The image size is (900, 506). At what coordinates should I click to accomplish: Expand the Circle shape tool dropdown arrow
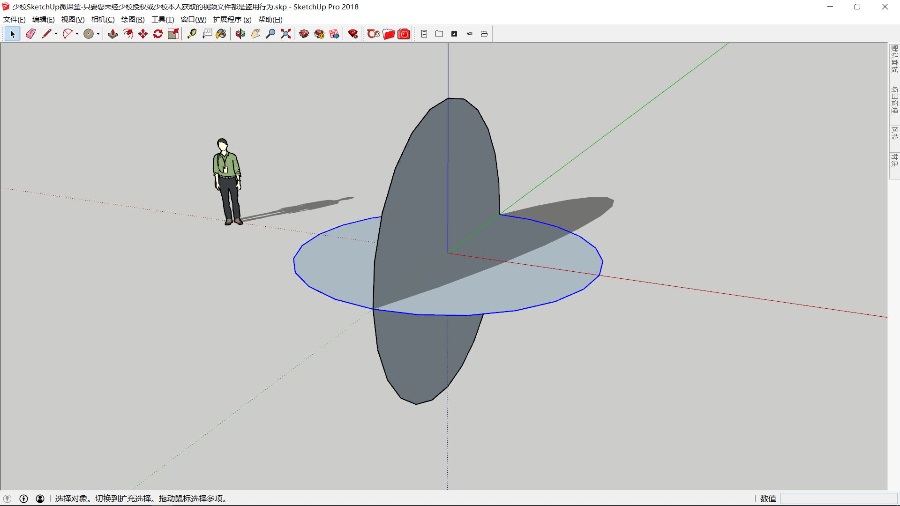coord(98,34)
